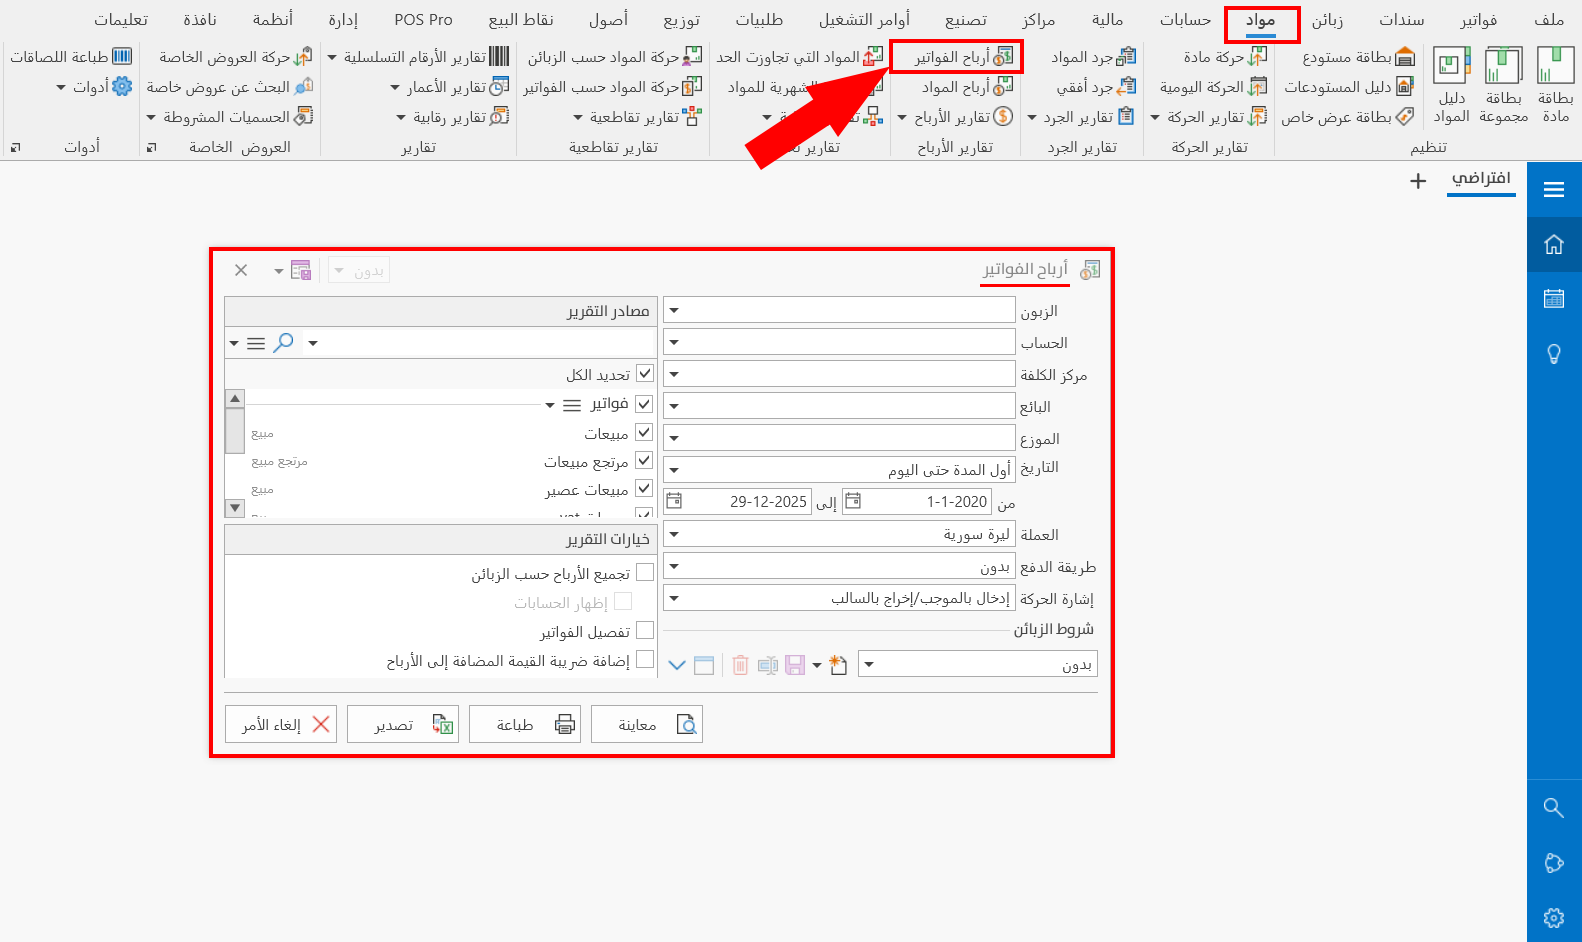
Task: Open حركة المواد حسب الزبائن report
Action: click(615, 57)
